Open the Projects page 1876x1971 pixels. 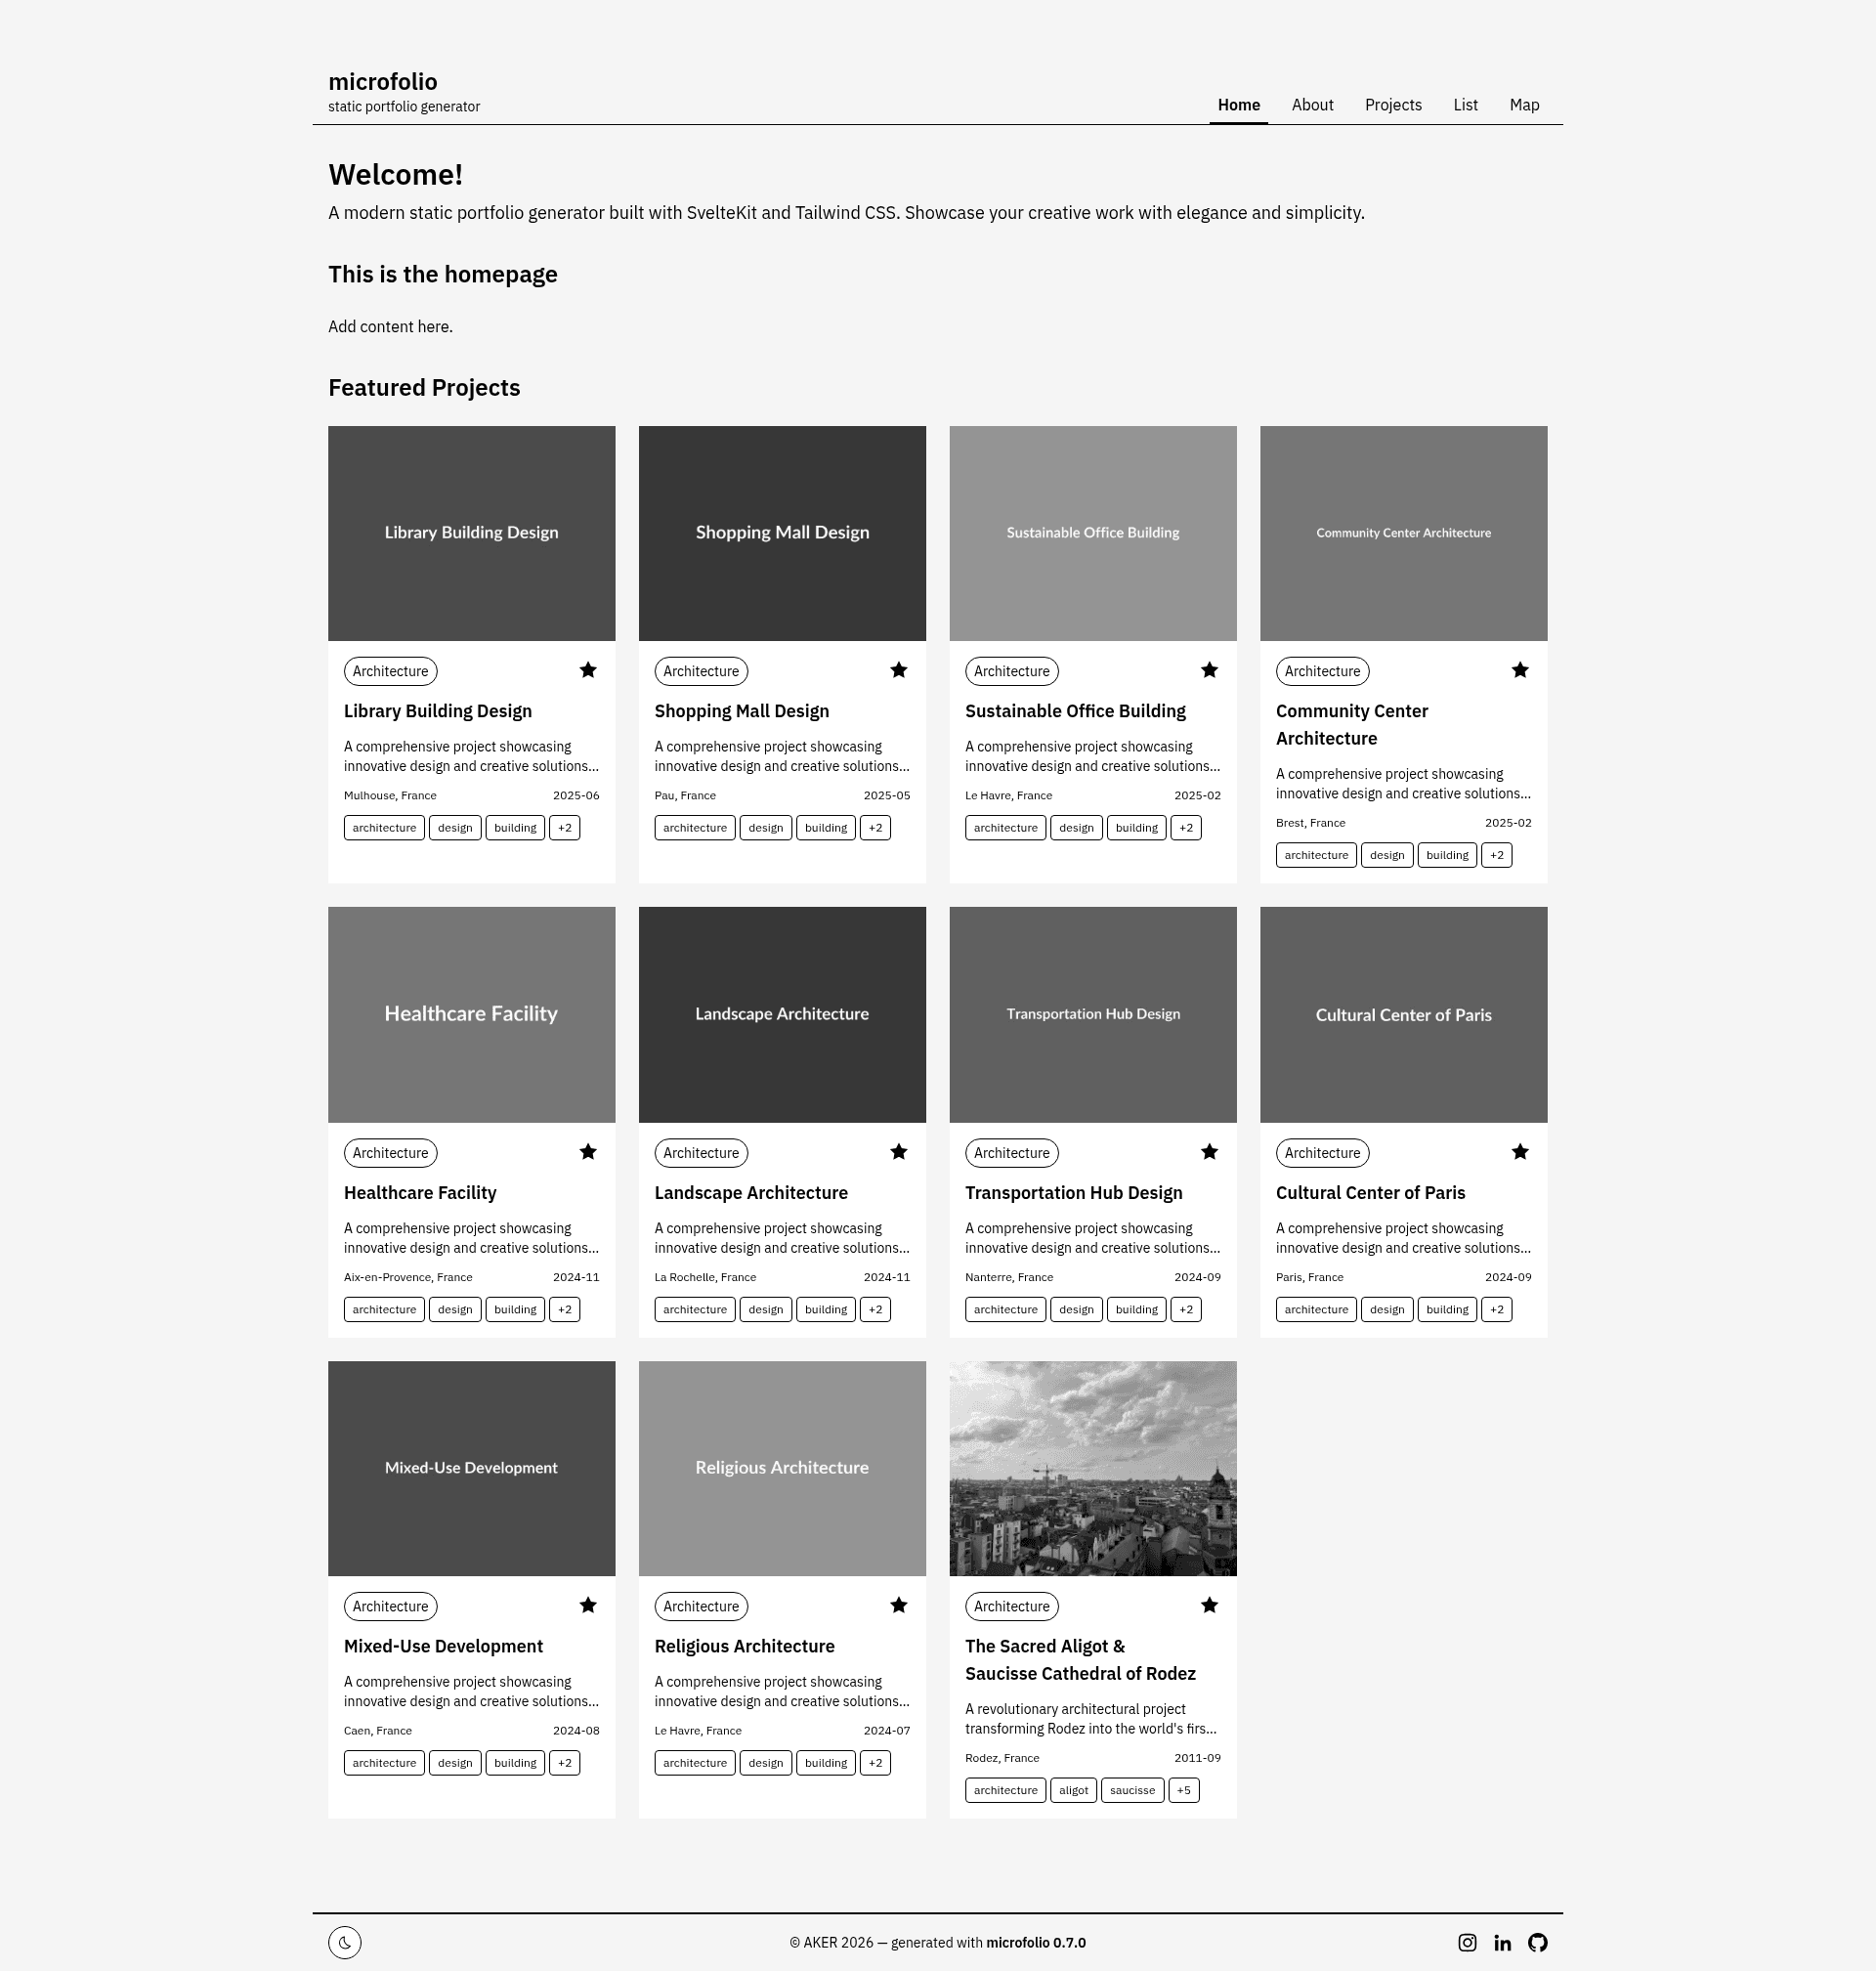coord(1393,105)
